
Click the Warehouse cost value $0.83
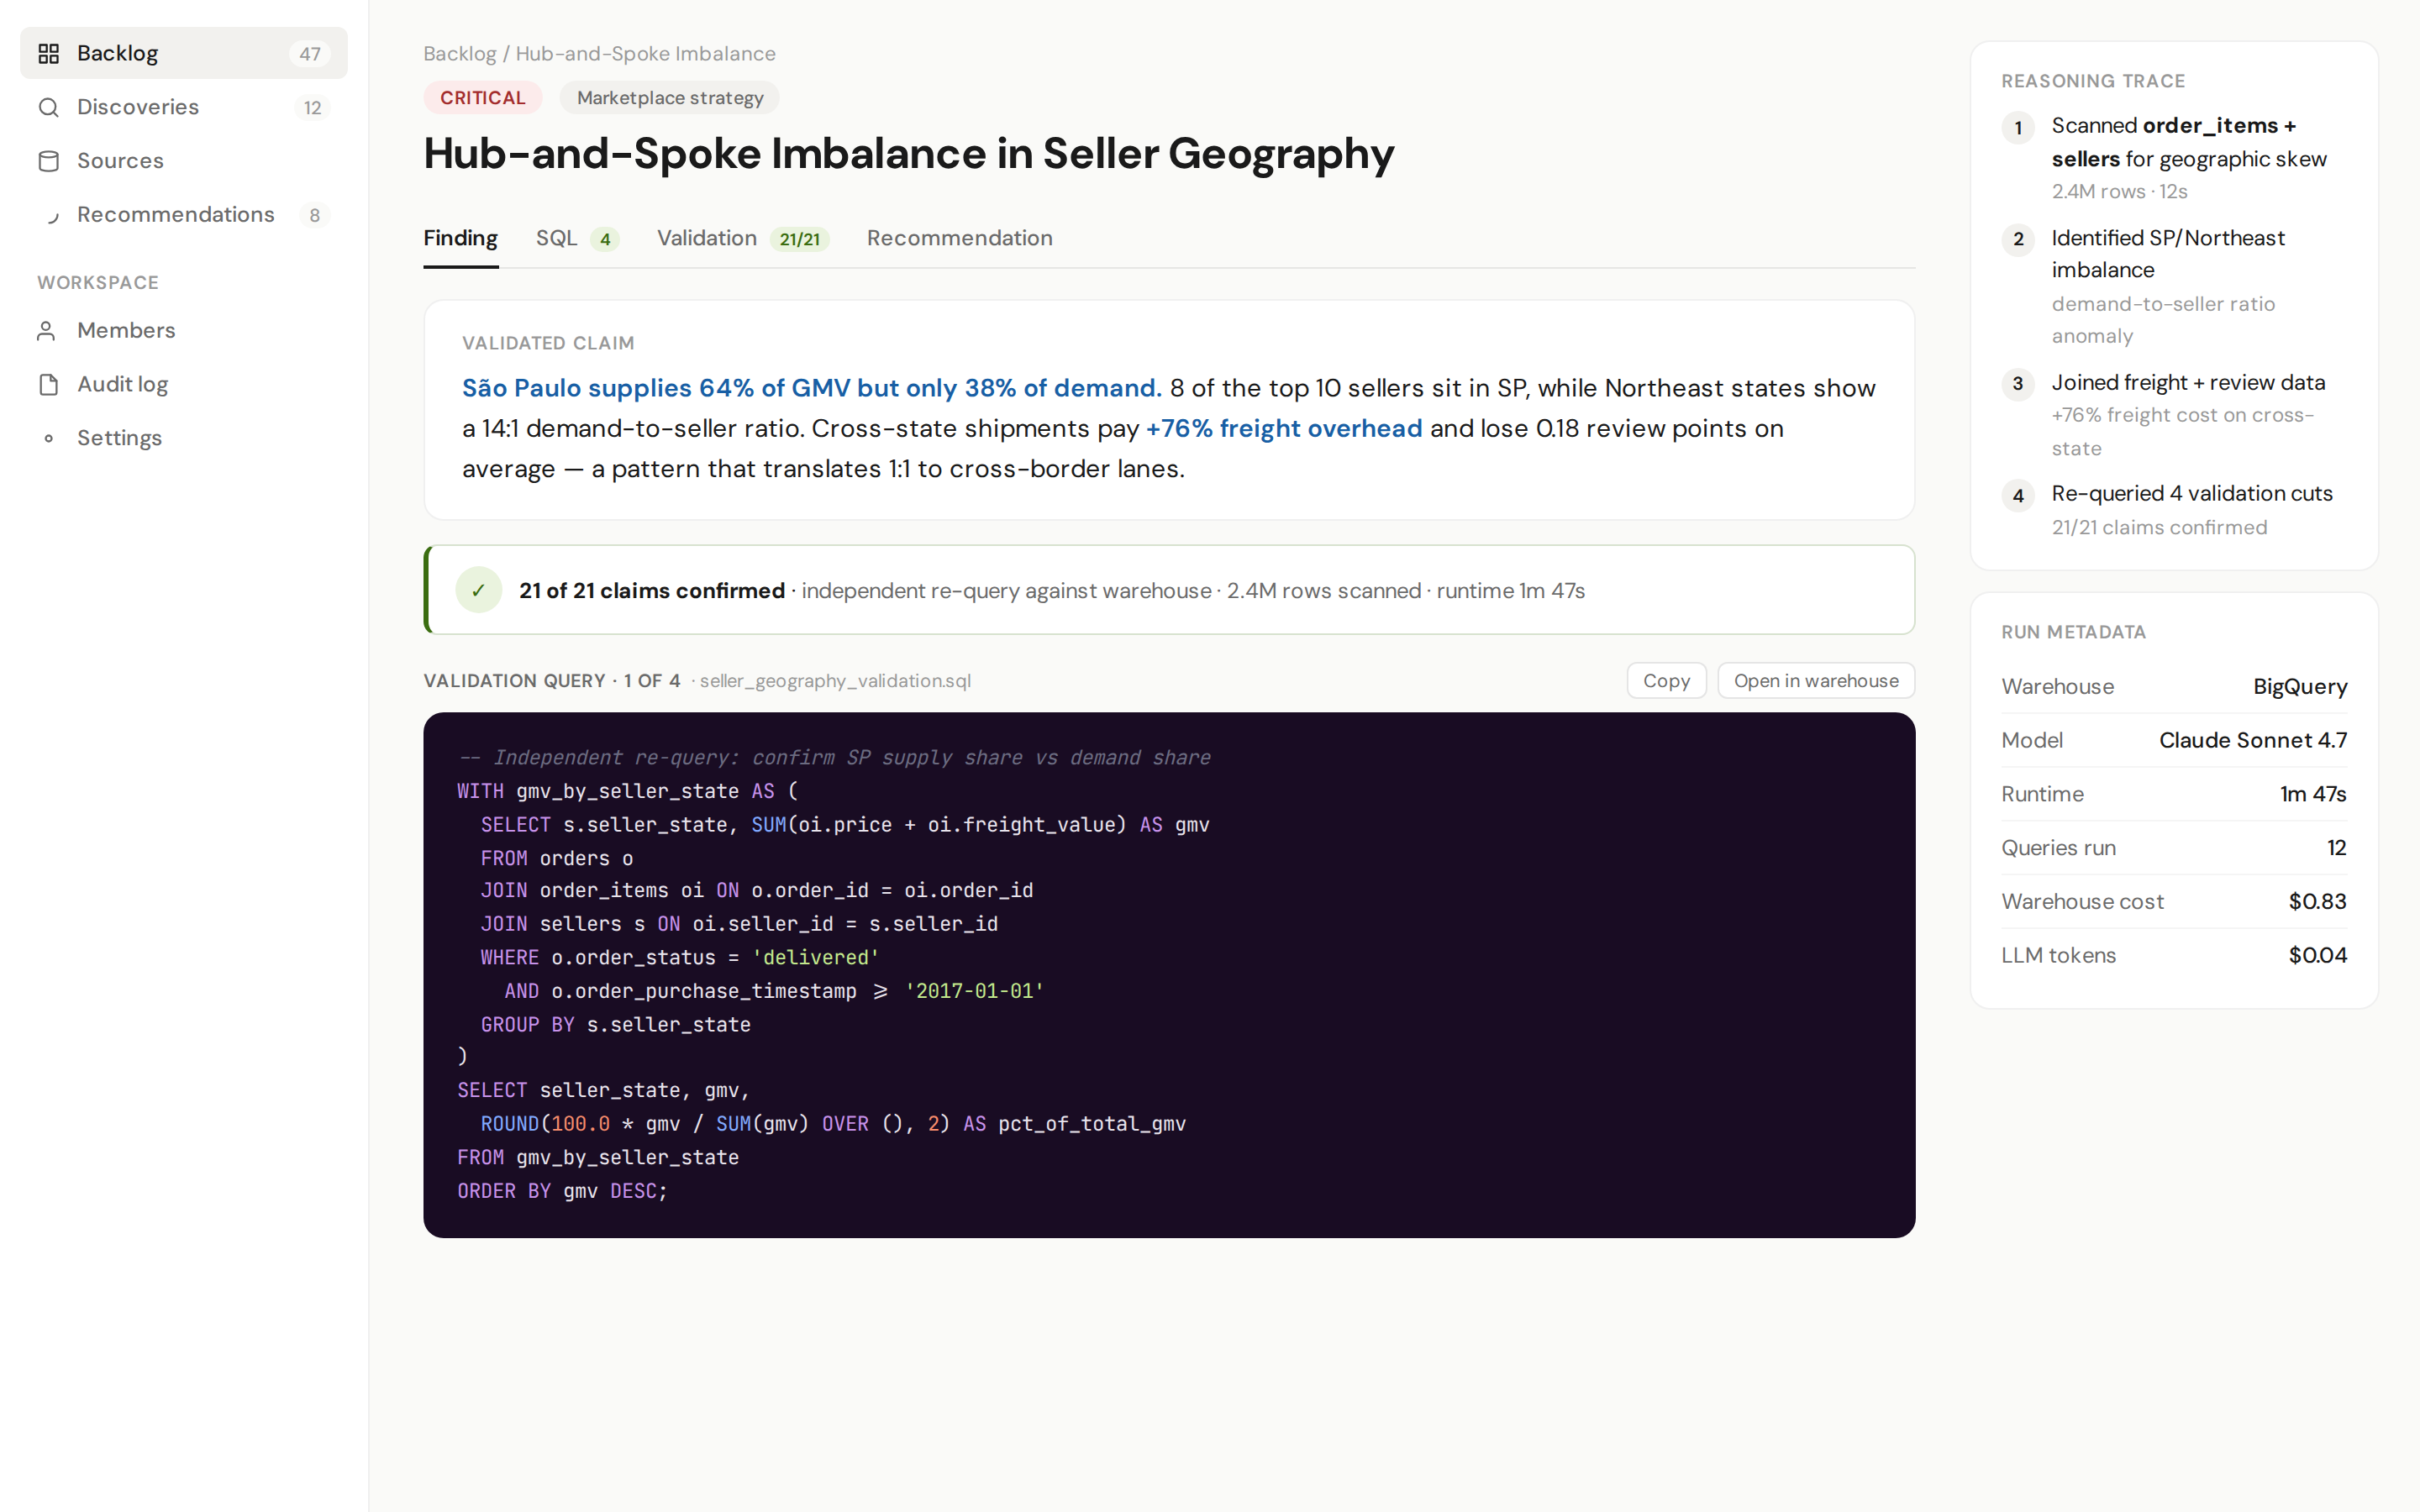pos(2317,902)
